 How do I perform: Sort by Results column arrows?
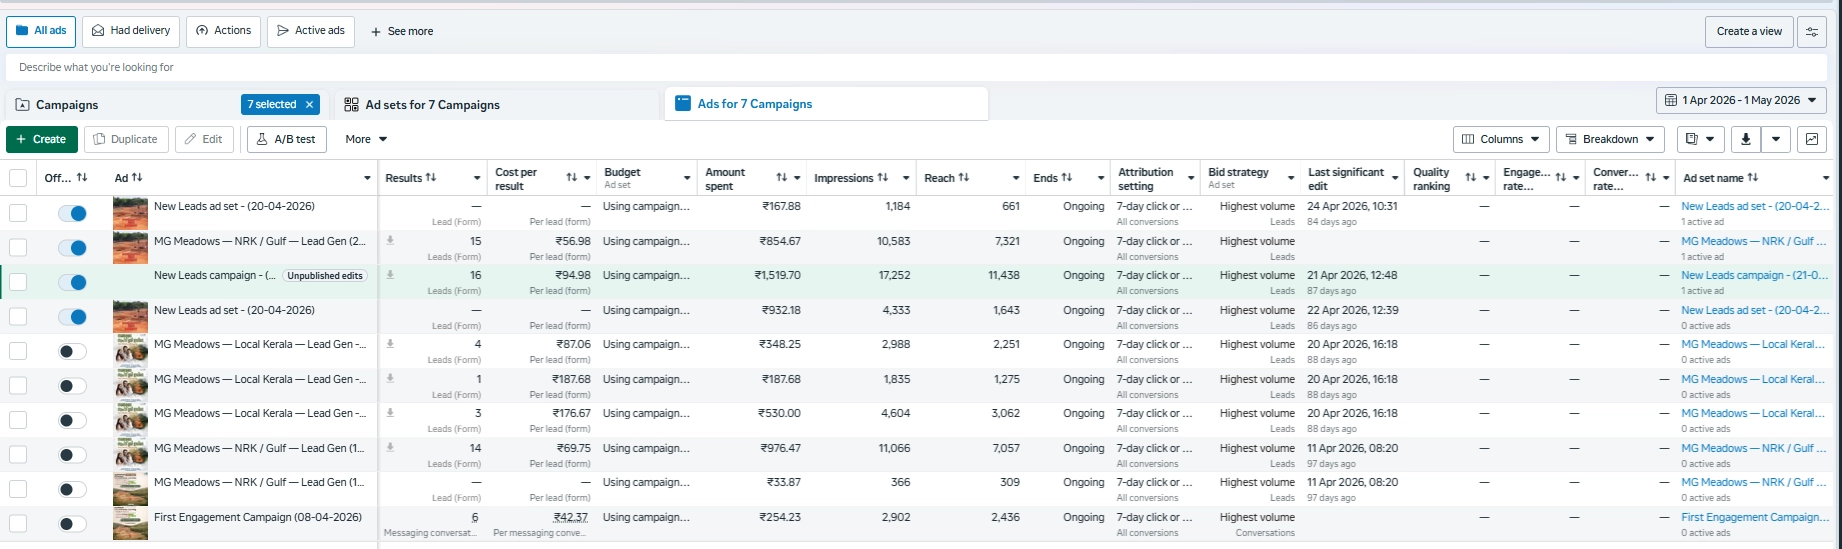coord(431,178)
